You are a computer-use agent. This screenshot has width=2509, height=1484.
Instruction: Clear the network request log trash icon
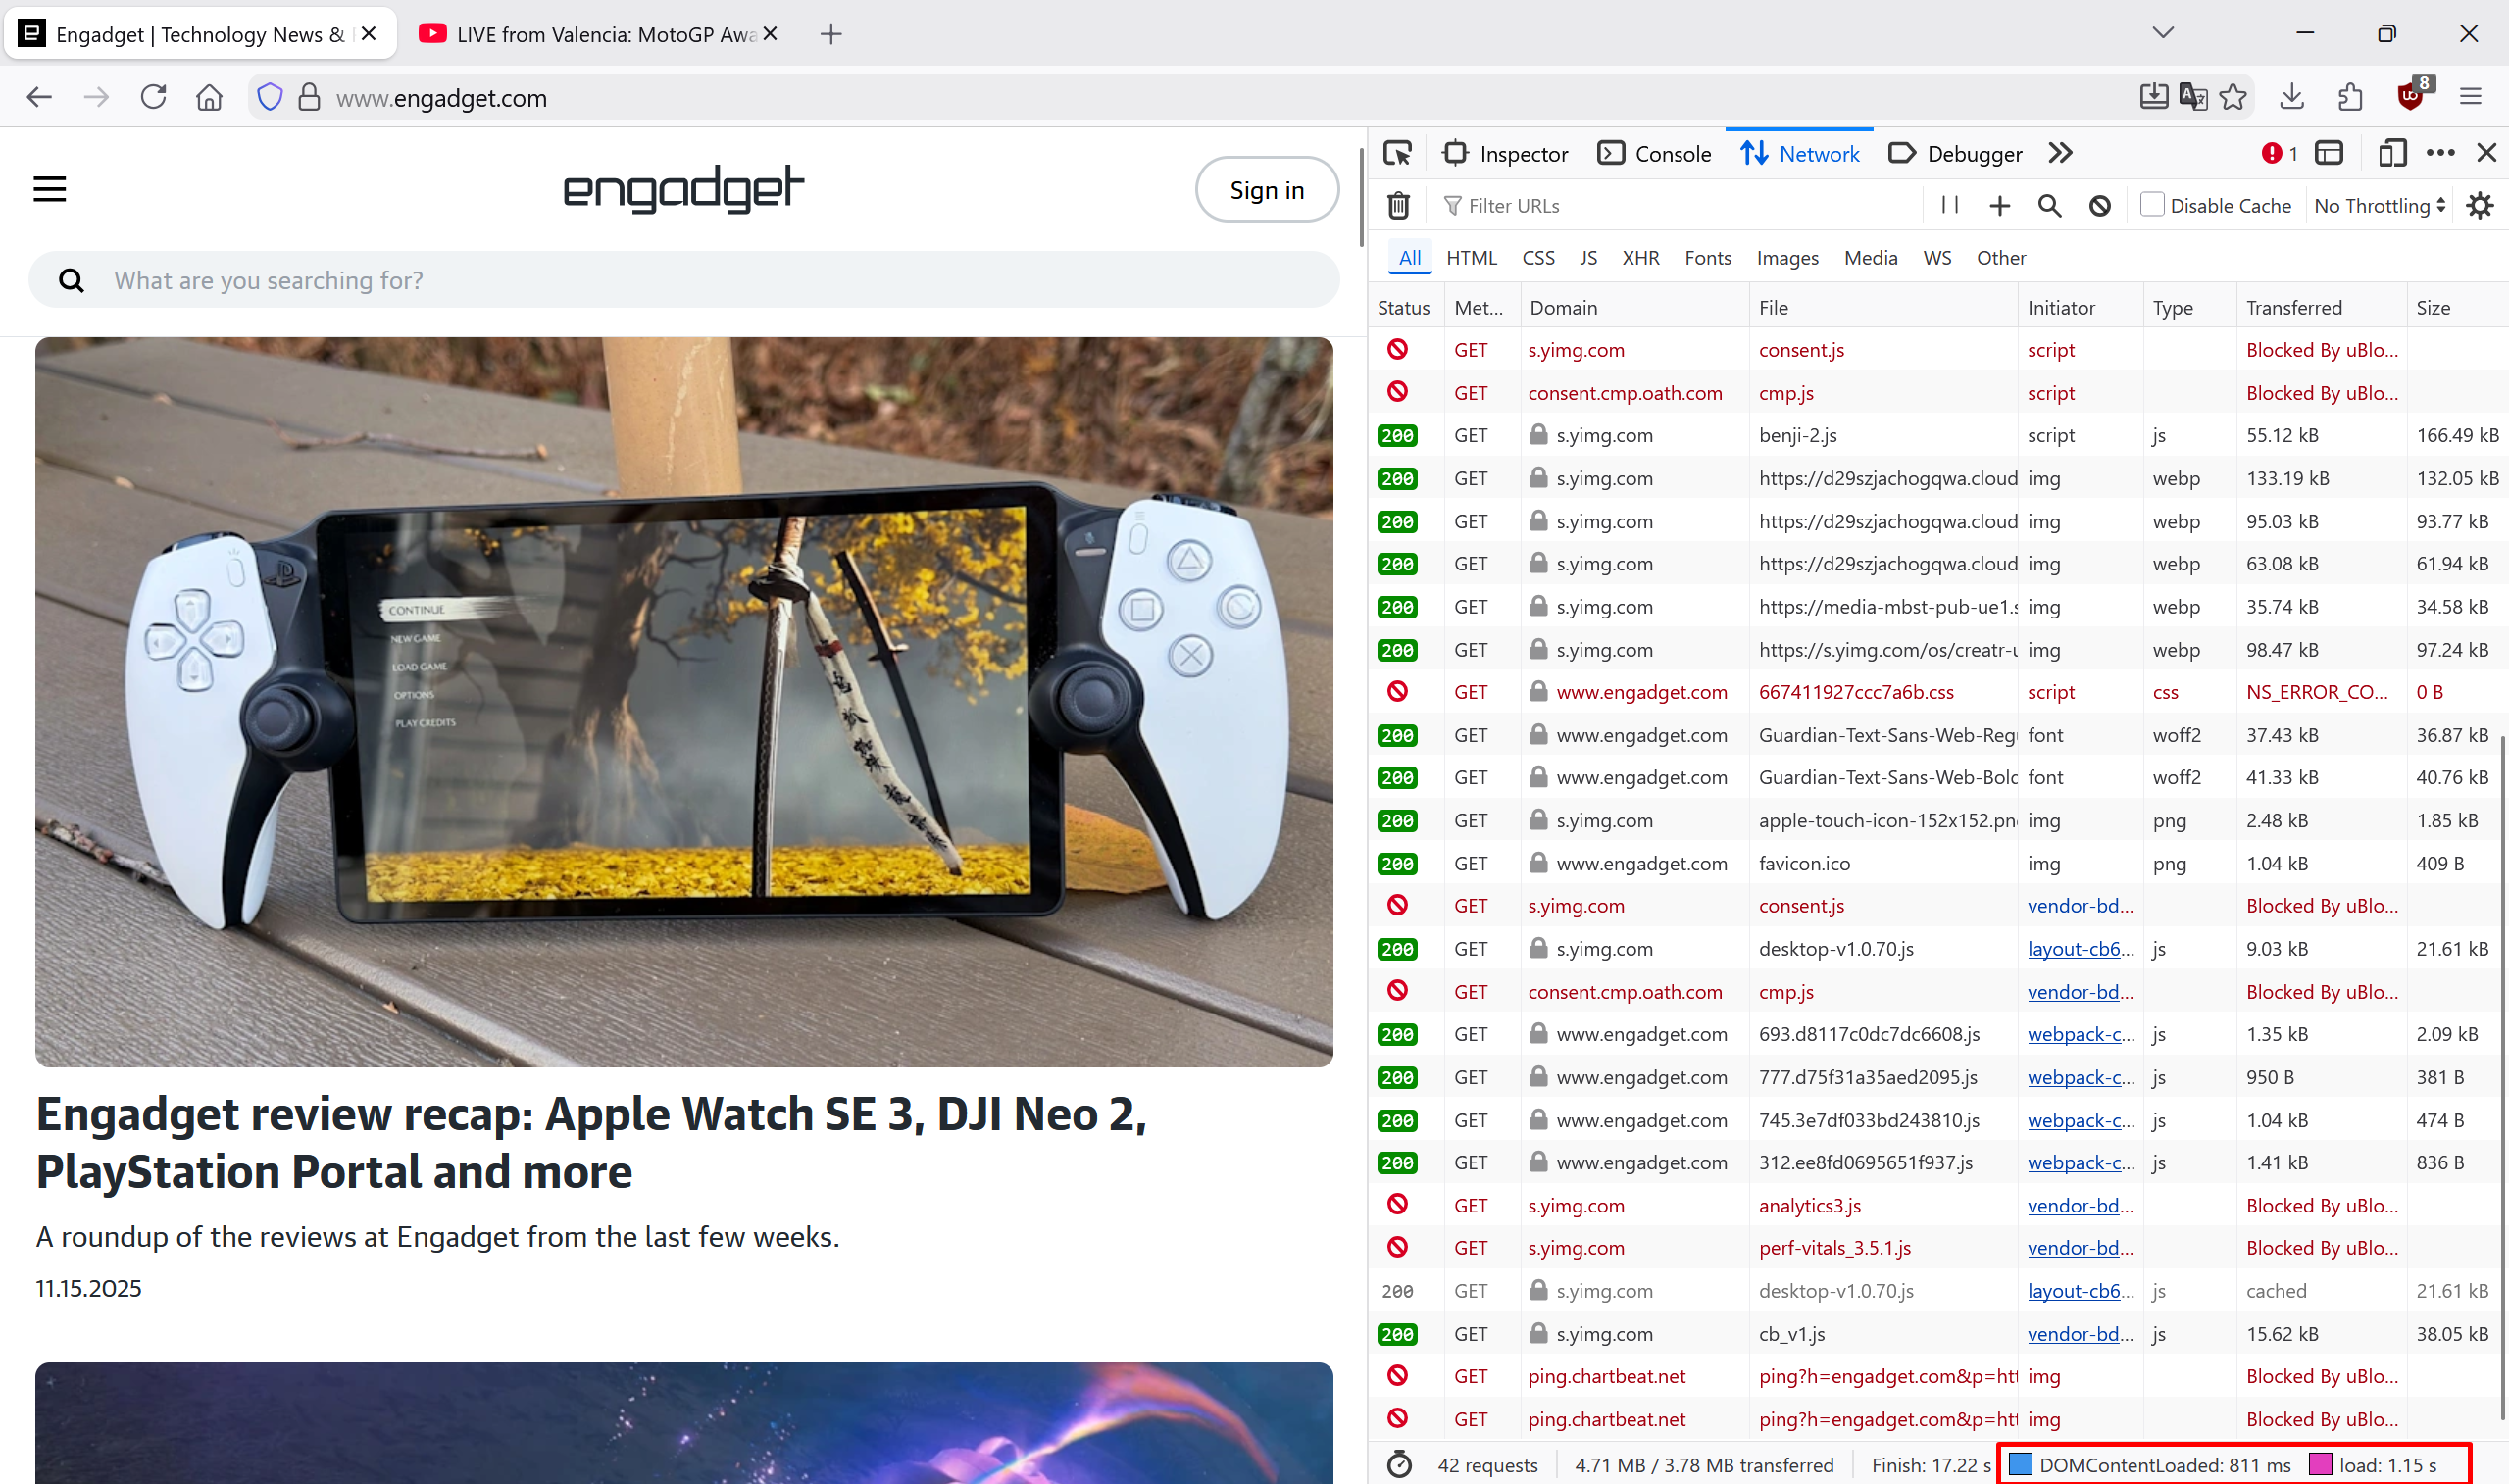pyautogui.click(x=1399, y=206)
